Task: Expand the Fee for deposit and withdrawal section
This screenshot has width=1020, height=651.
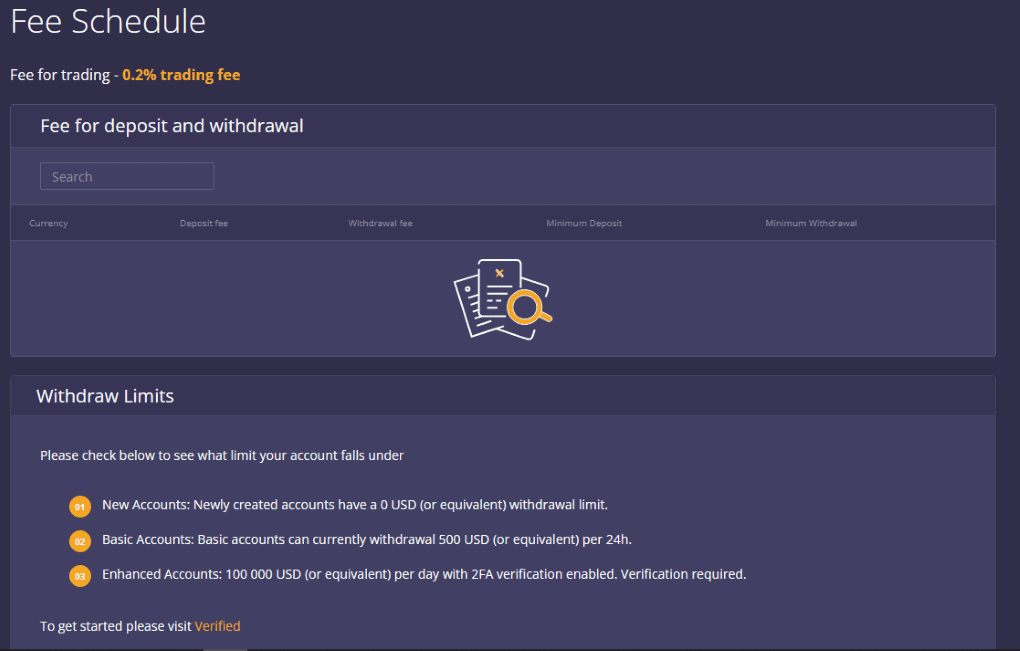Action: coord(170,125)
